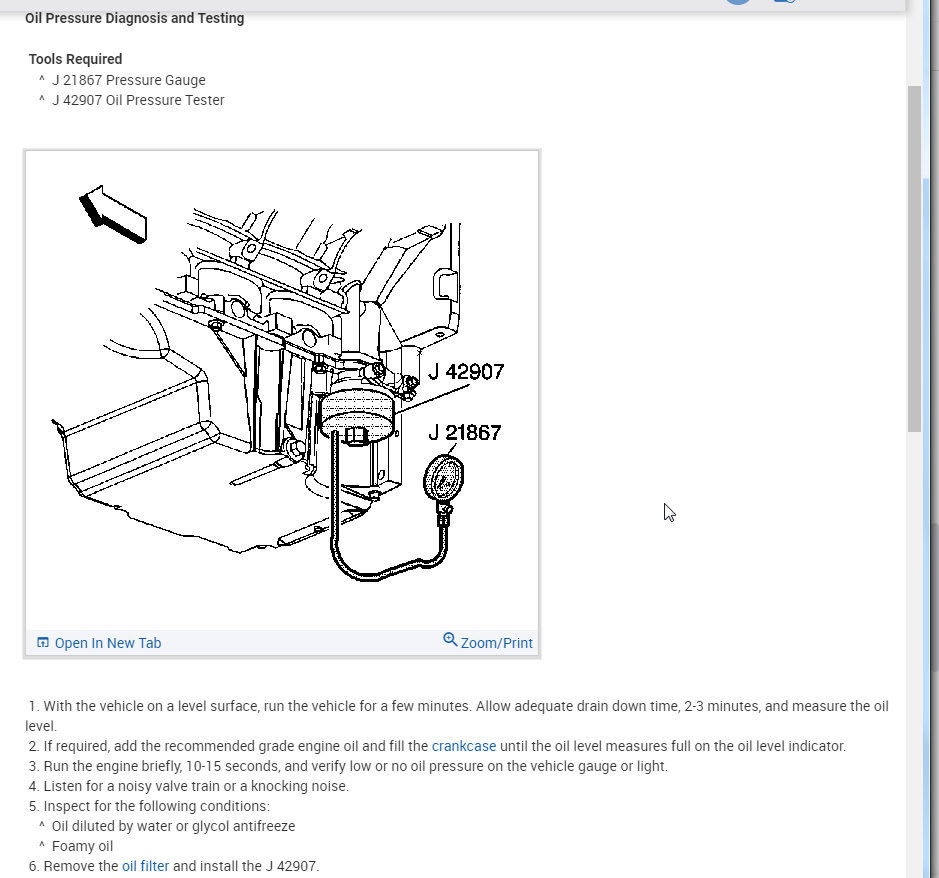
Task: Click step 1 "With the vehicle on a level surface"
Action: coord(458,716)
